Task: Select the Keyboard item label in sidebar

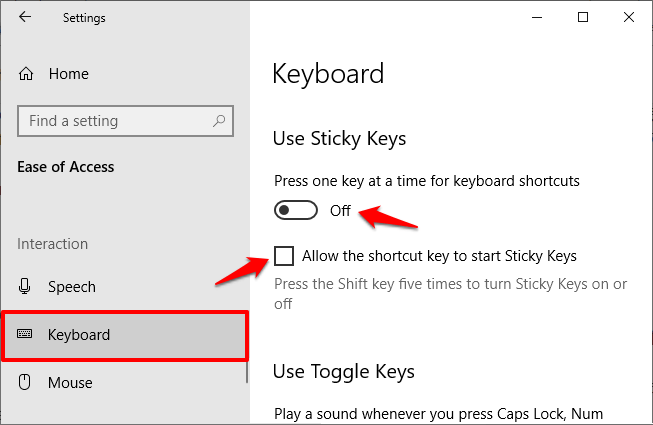Action: (79, 335)
